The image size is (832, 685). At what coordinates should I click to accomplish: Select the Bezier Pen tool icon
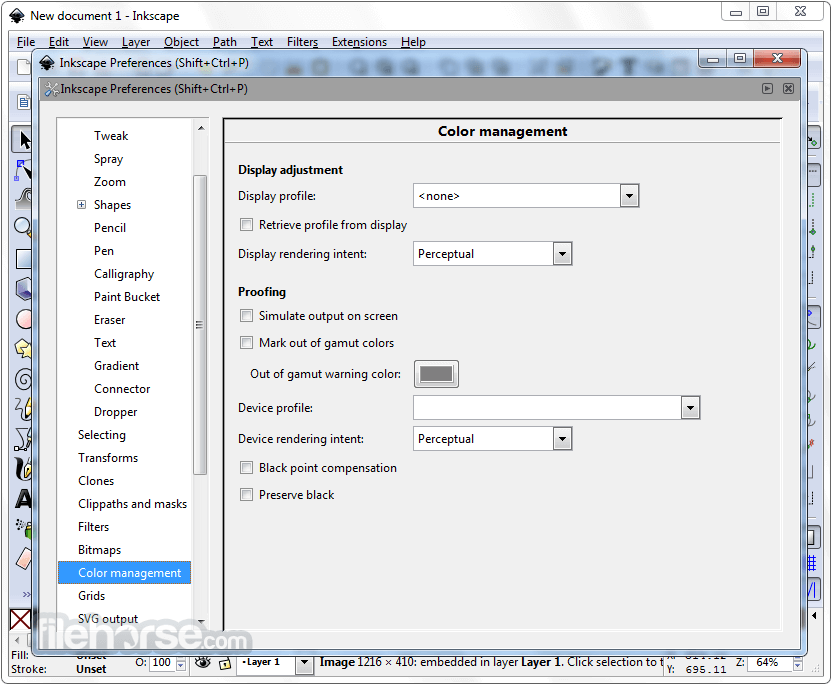(22, 439)
